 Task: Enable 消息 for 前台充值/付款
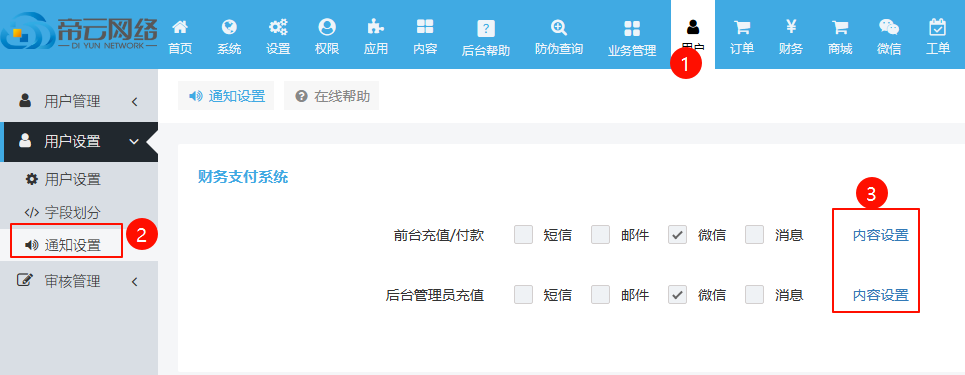[755, 235]
